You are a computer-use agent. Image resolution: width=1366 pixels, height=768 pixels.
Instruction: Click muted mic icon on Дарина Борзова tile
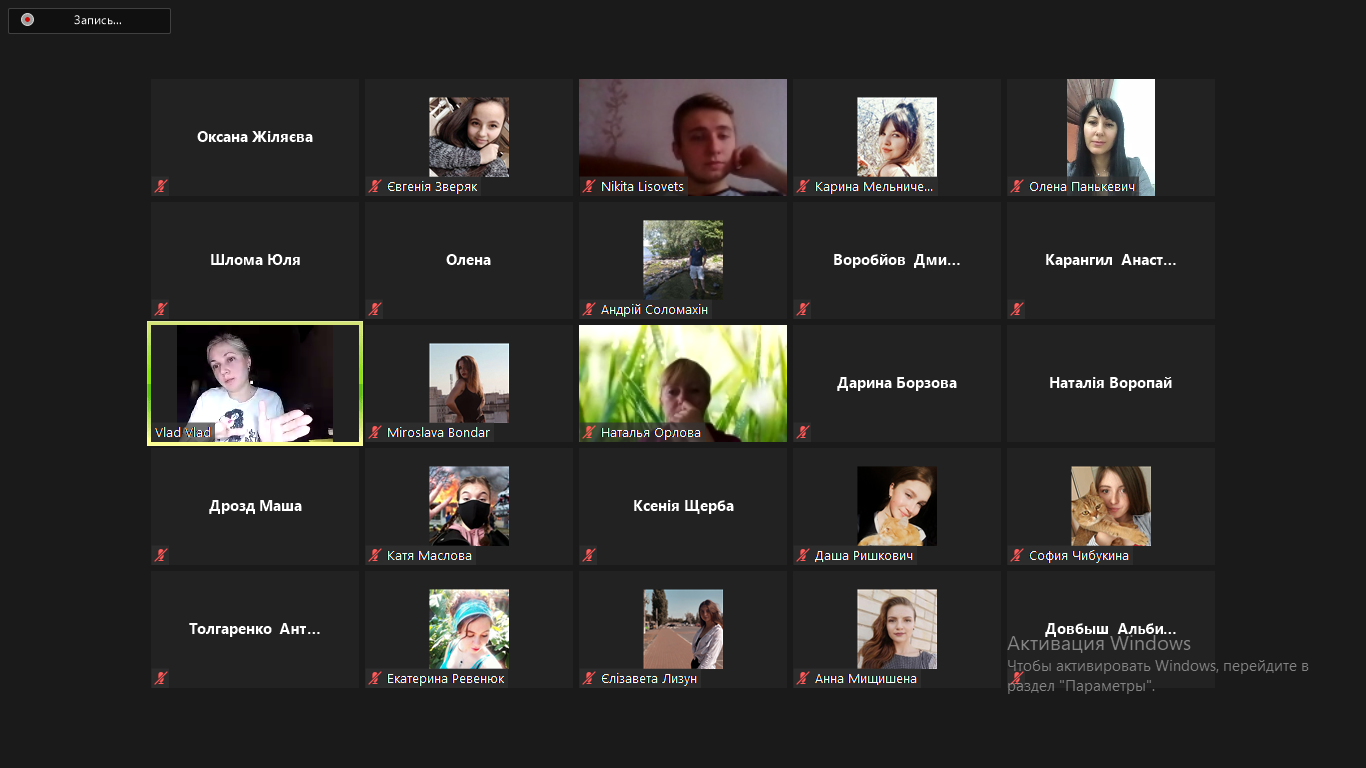click(x=803, y=432)
